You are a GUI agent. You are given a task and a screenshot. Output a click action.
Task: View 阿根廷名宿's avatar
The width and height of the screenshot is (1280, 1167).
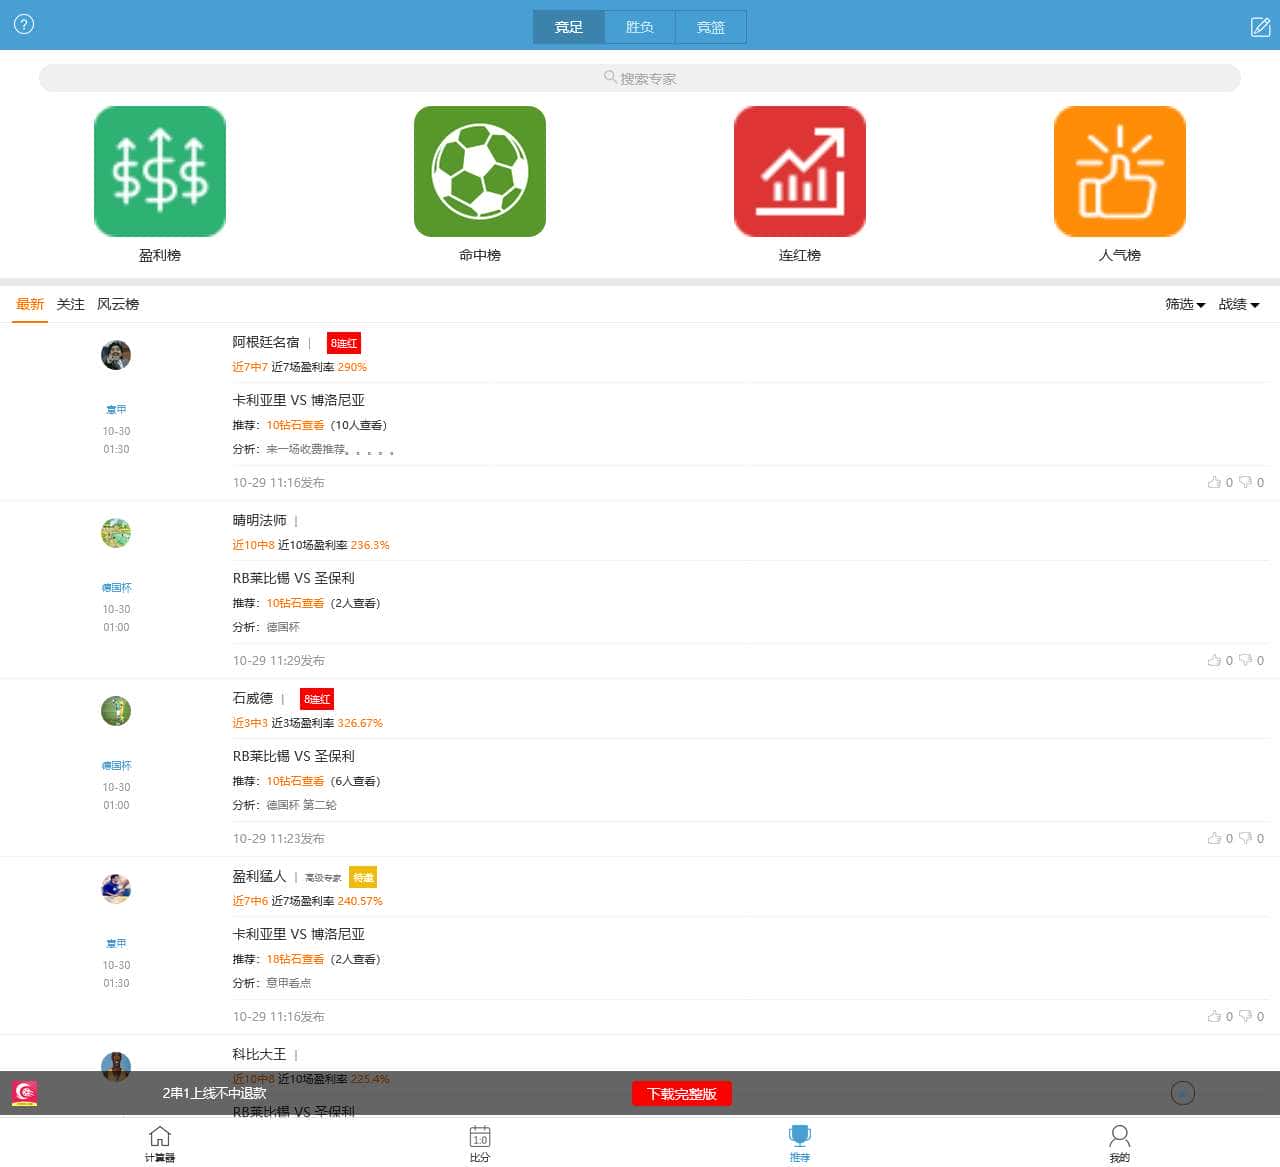[116, 355]
